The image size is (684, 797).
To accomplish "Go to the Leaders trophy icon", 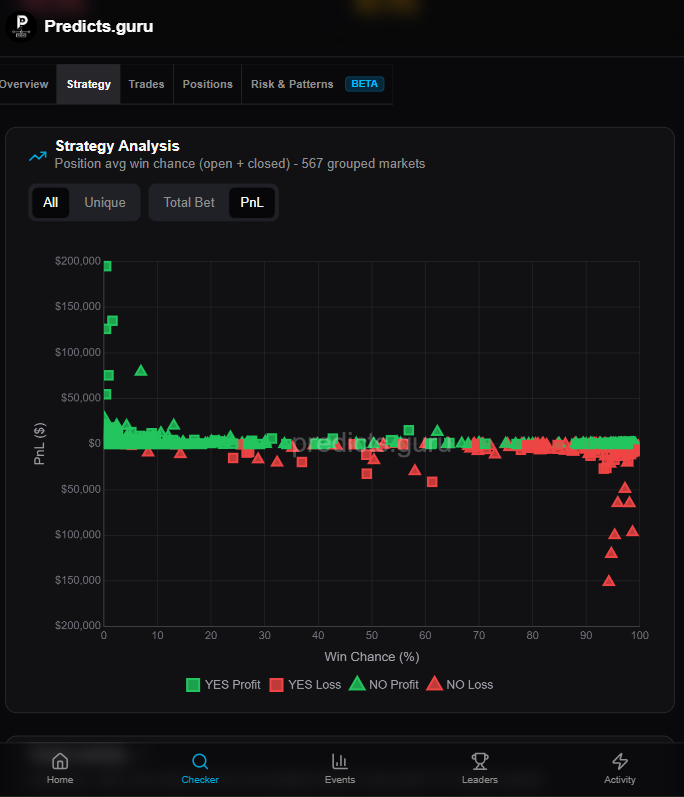I will (480, 761).
